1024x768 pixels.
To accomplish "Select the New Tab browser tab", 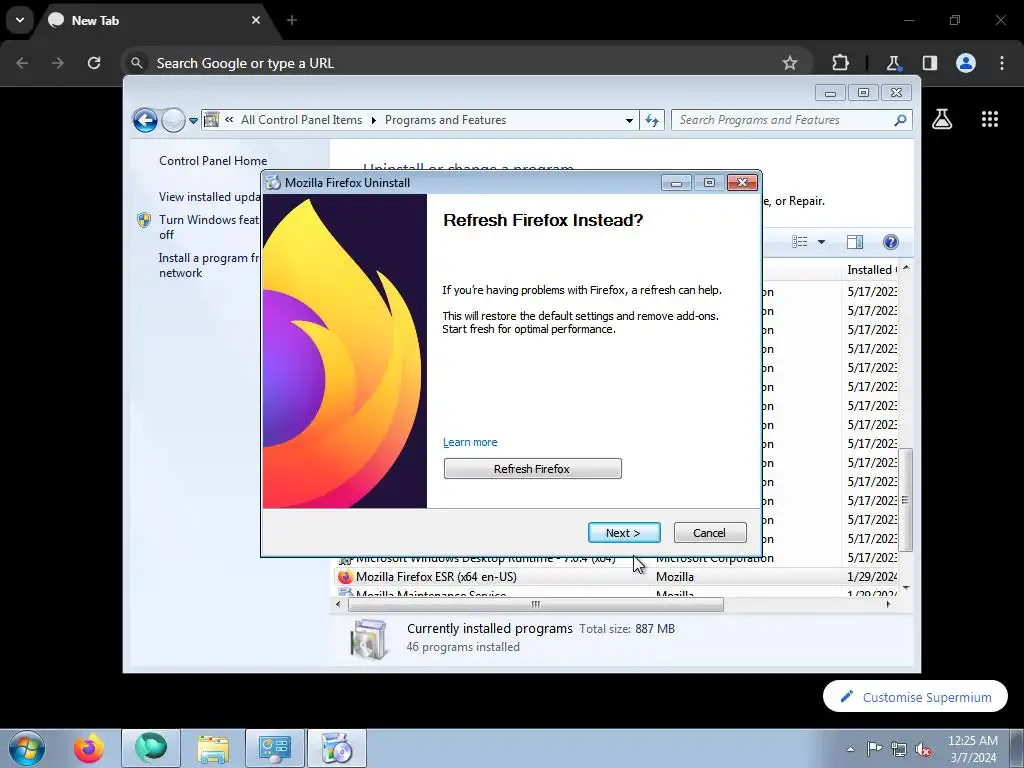I will (155, 20).
